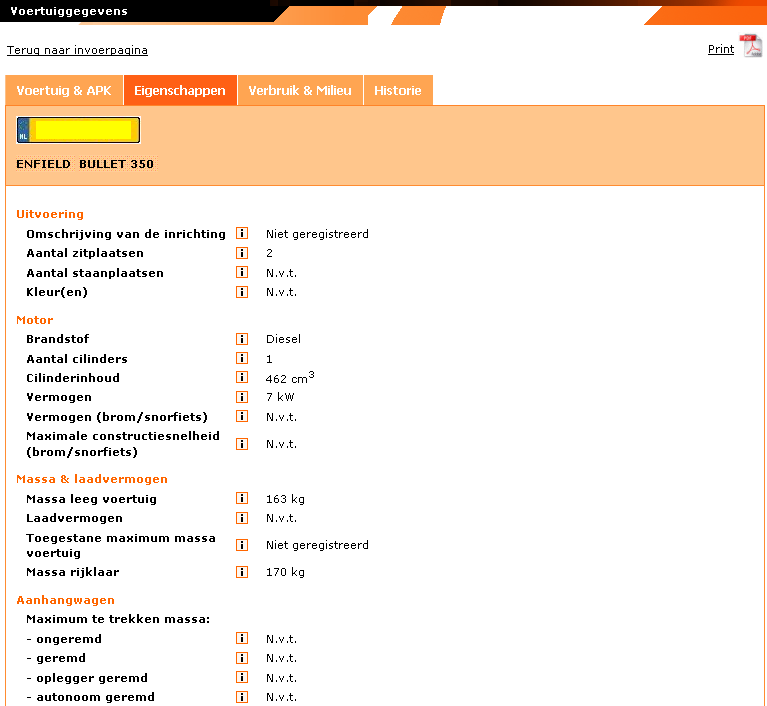Click info icon next to Massa rijklaar
This screenshot has height=706, width=767.
242,572
